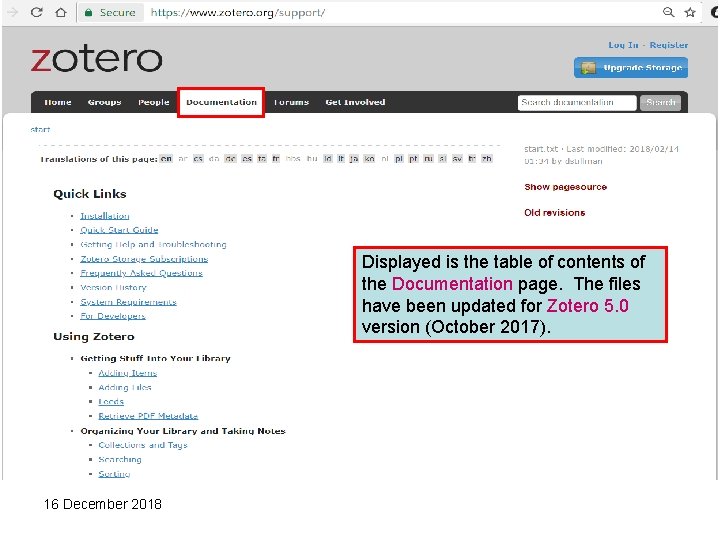The image size is (720, 540).
Task: Open the System Requirements link
Action: pyautogui.click(x=129, y=302)
